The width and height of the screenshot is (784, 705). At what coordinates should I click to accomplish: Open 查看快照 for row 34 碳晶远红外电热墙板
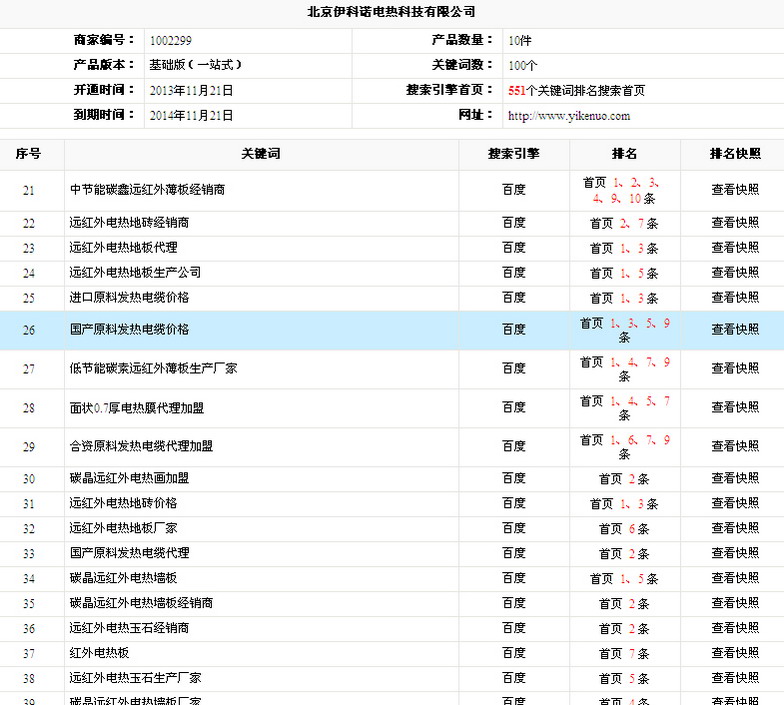click(735, 578)
